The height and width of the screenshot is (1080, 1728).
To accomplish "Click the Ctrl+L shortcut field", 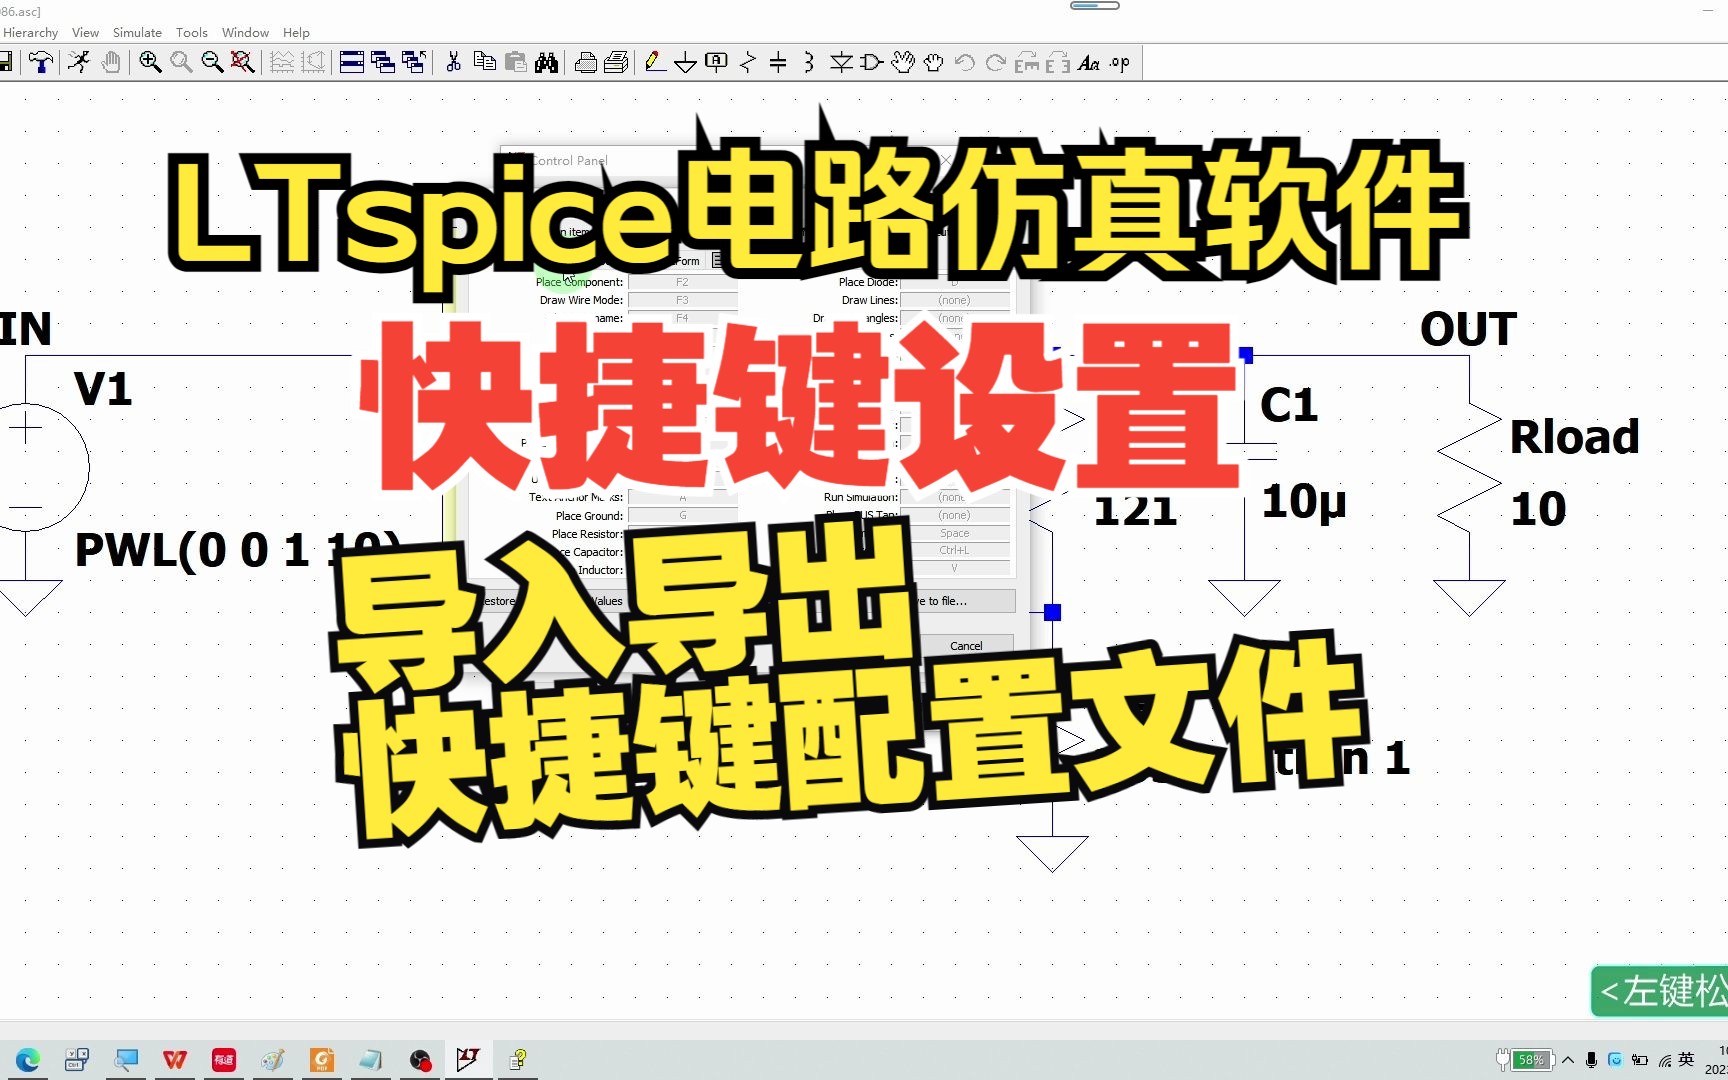I will (x=954, y=550).
